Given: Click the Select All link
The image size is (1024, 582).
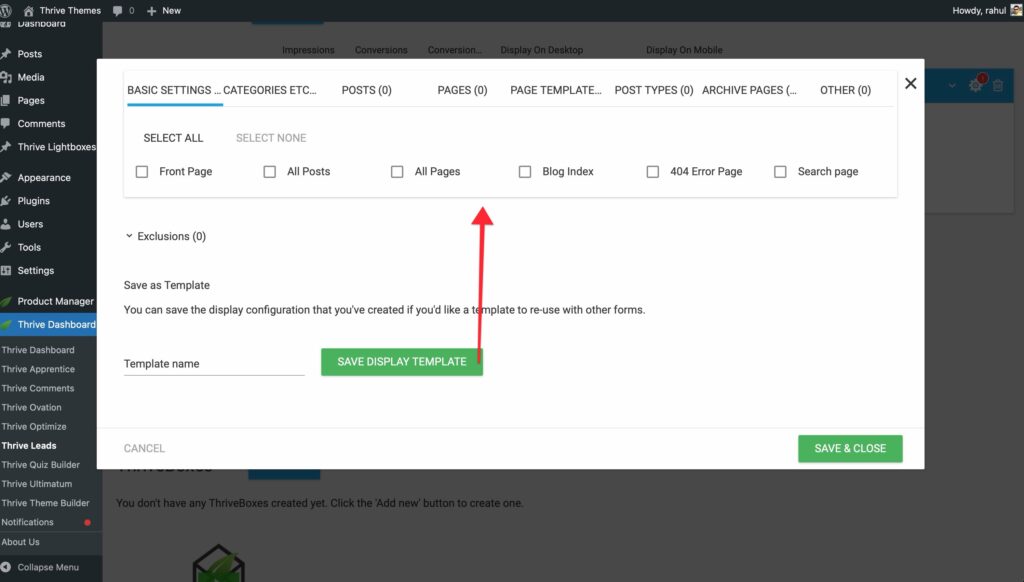Looking at the screenshot, I should (173, 138).
